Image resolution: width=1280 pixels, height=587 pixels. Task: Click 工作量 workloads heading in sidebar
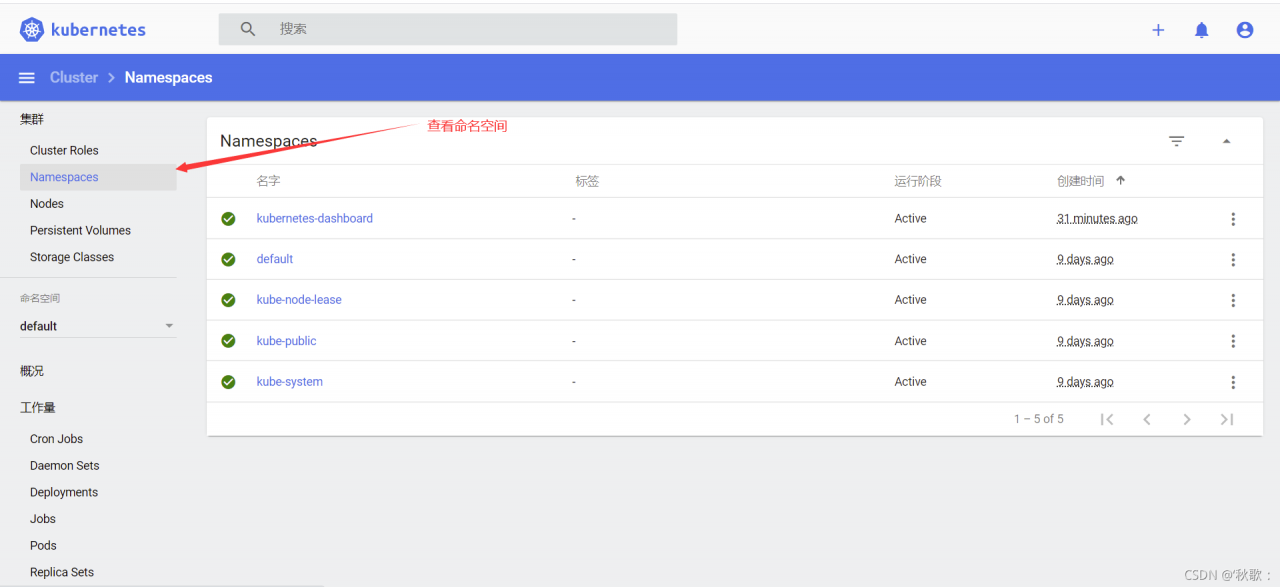coord(38,408)
